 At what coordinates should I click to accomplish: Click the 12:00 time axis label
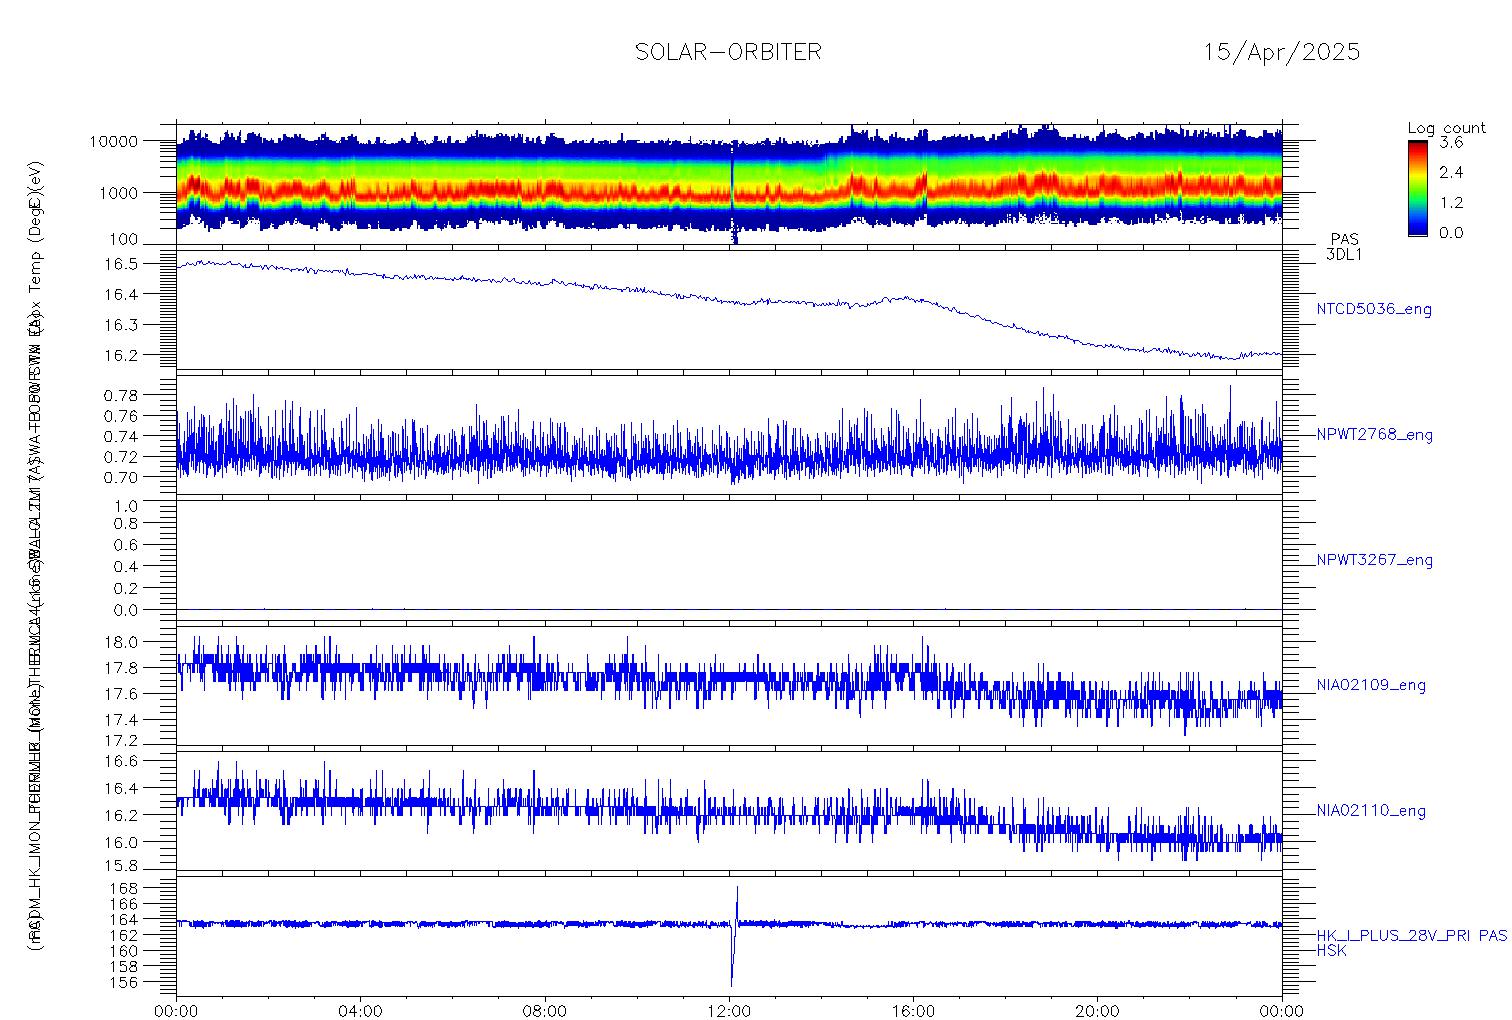pyautogui.click(x=729, y=1011)
